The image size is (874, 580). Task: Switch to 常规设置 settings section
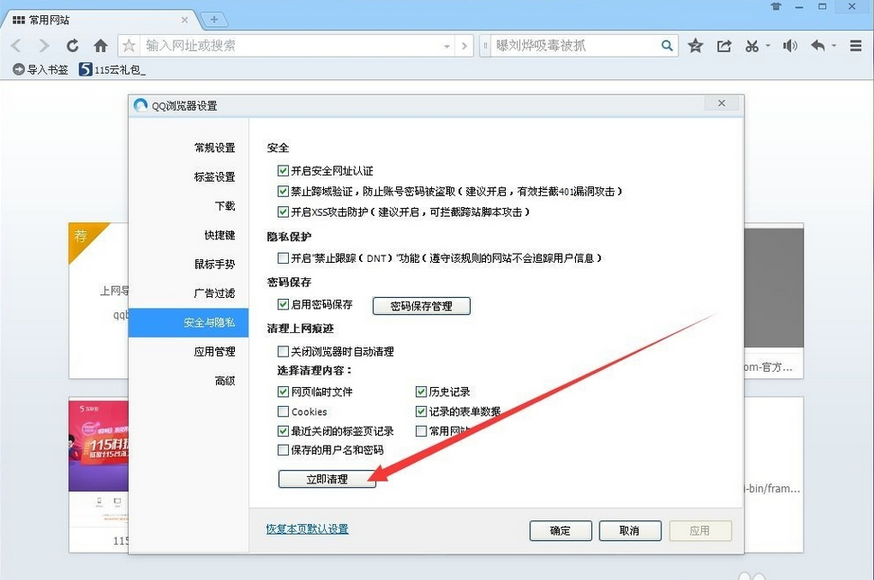point(214,148)
